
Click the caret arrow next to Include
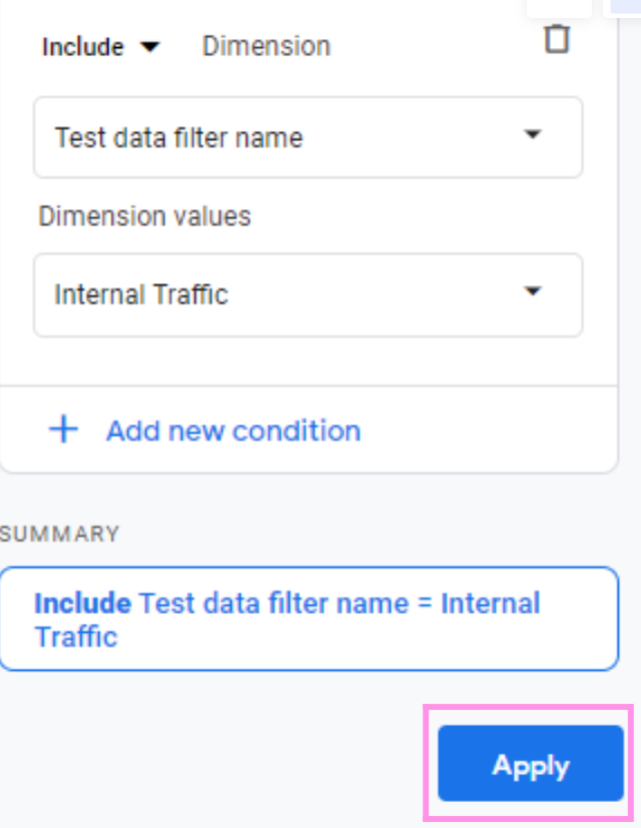click(x=150, y=47)
